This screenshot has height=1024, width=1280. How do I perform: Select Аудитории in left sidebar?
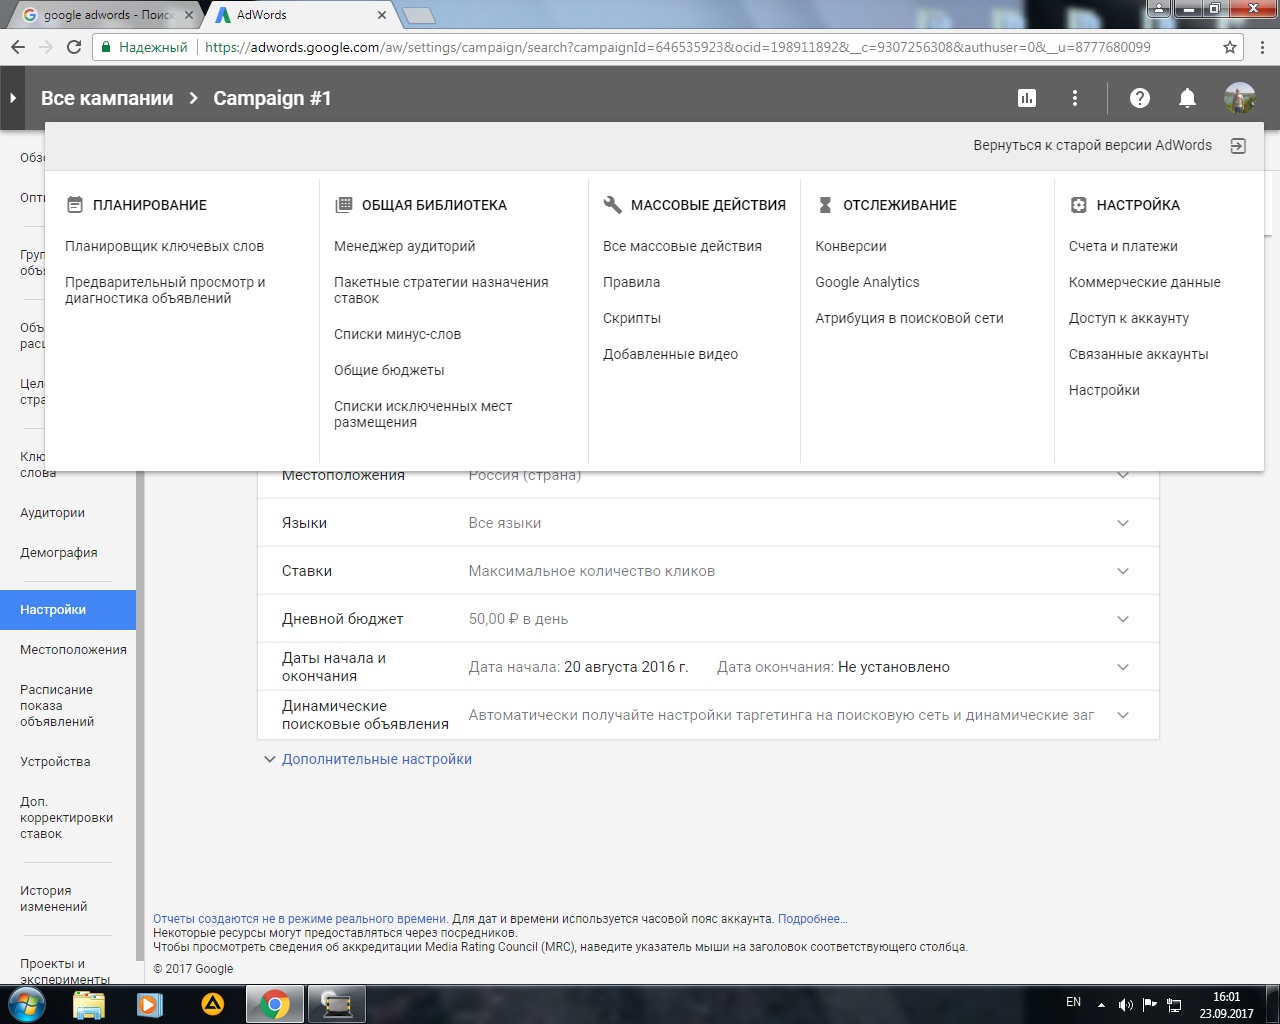(52, 513)
